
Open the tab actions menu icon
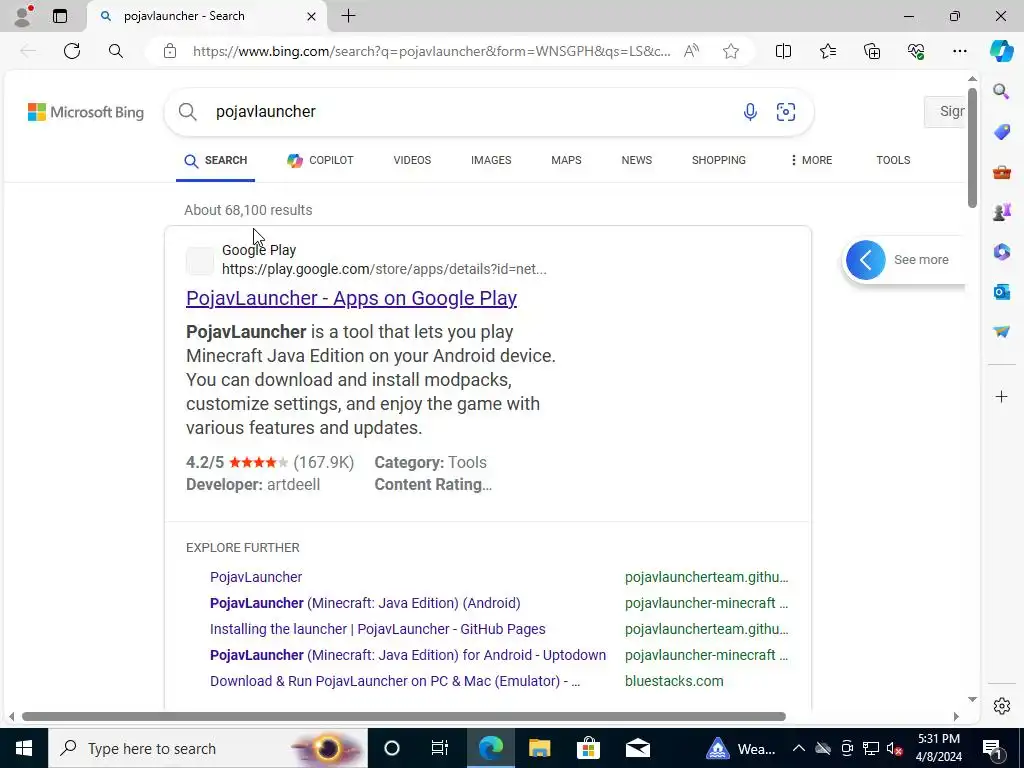pos(60,16)
